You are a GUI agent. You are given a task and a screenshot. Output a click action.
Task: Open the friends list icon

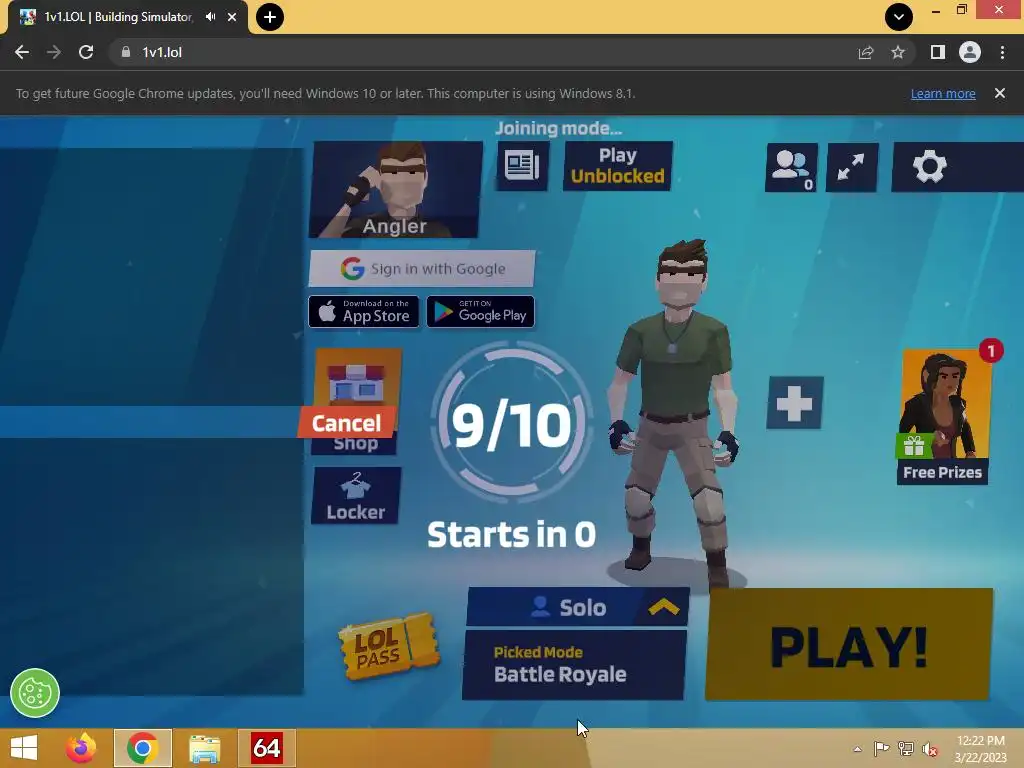[x=792, y=167]
